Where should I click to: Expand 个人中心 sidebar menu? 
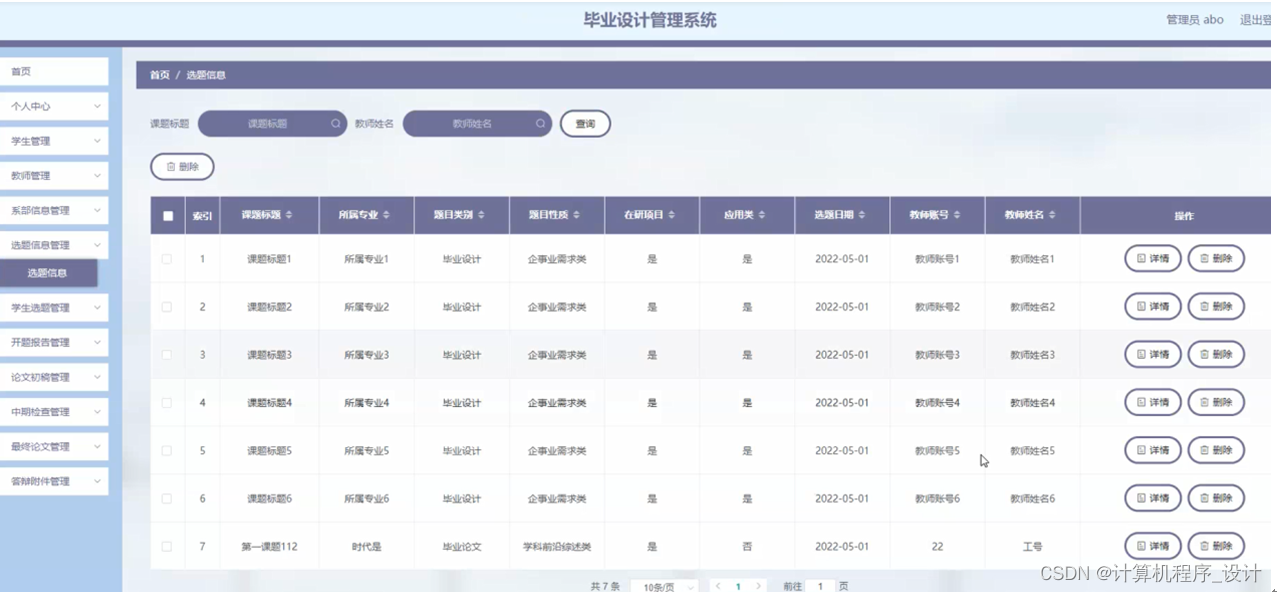click(x=54, y=106)
